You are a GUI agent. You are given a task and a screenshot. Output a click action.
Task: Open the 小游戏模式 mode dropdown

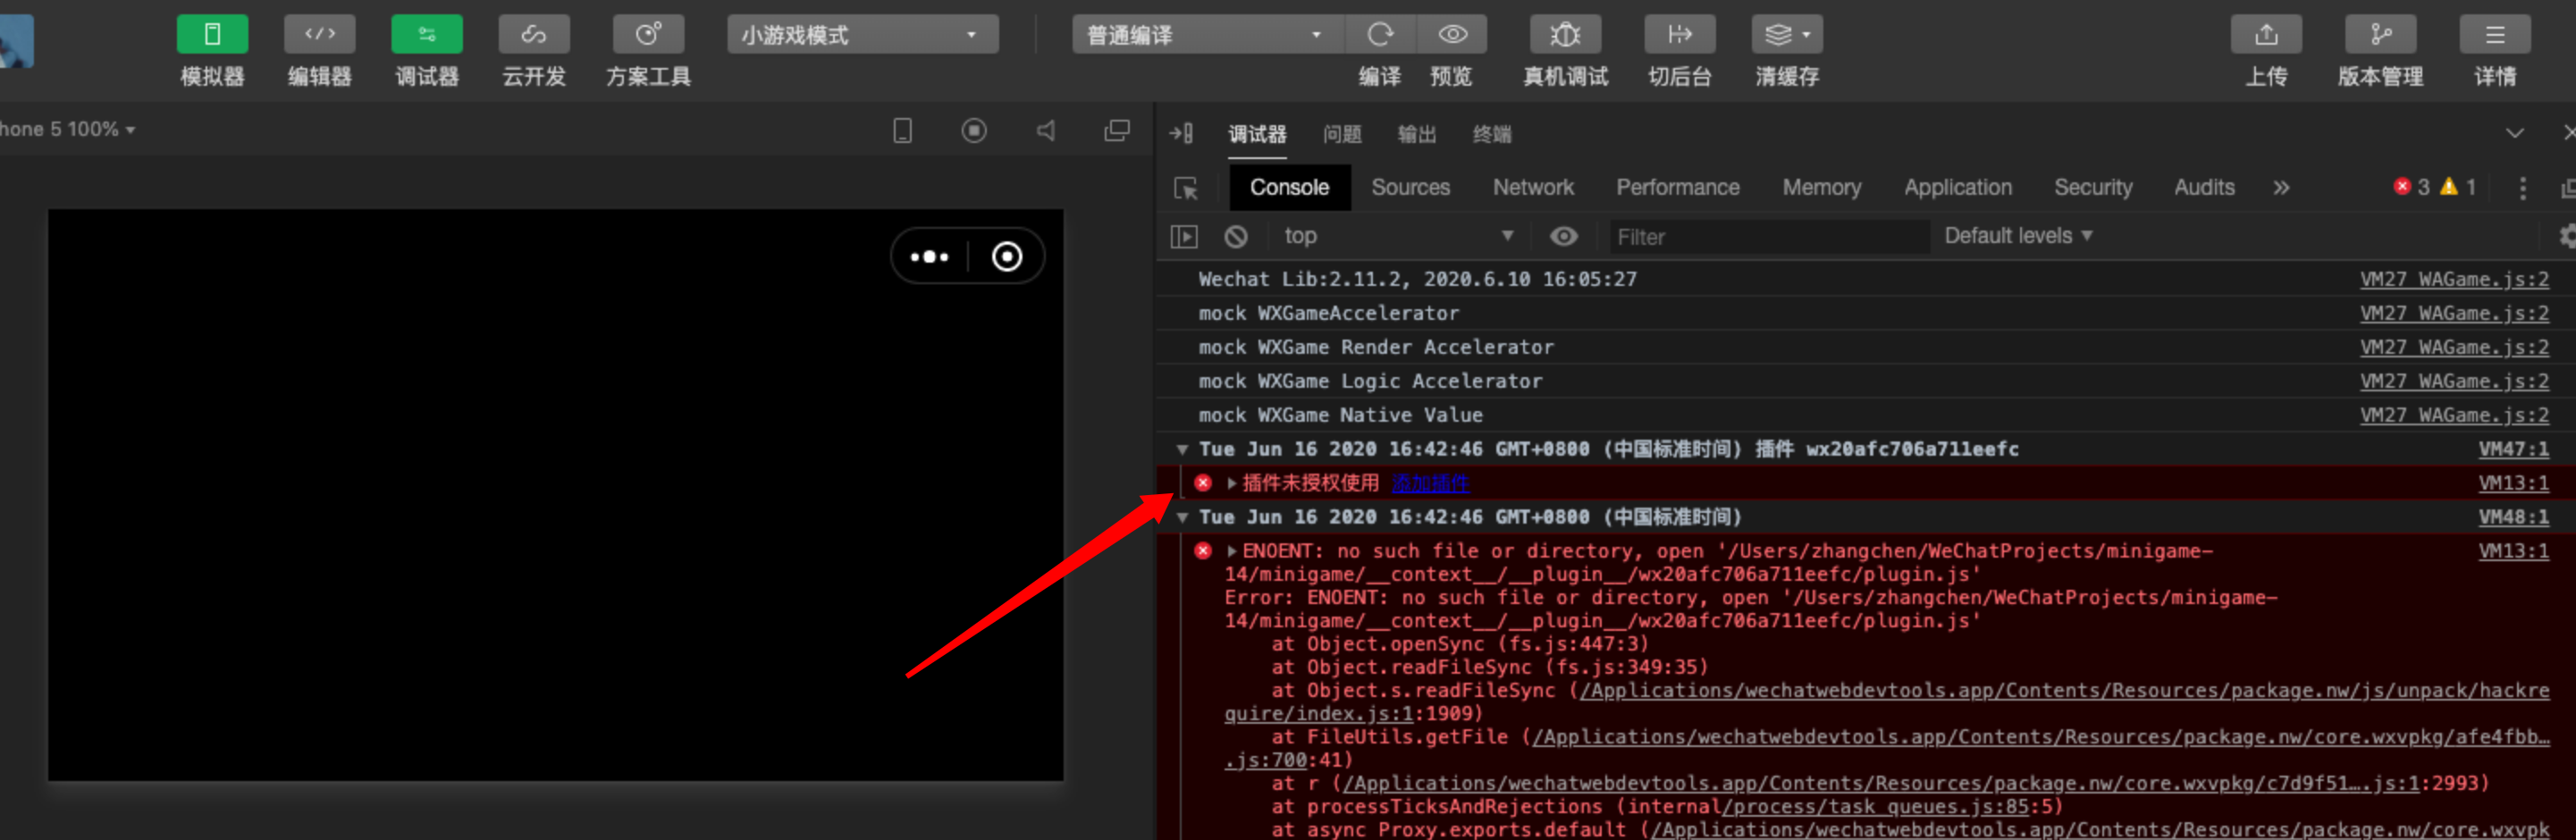point(862,35)
